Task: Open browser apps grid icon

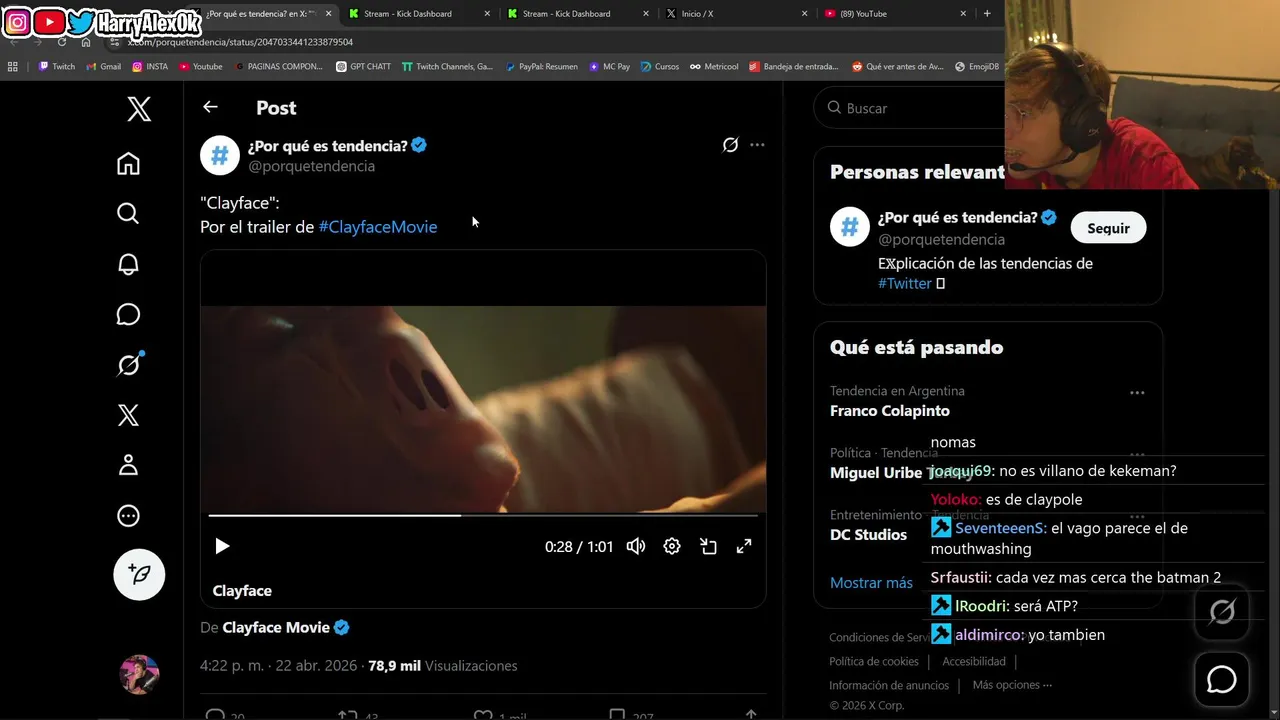Action: pos(13,67)
